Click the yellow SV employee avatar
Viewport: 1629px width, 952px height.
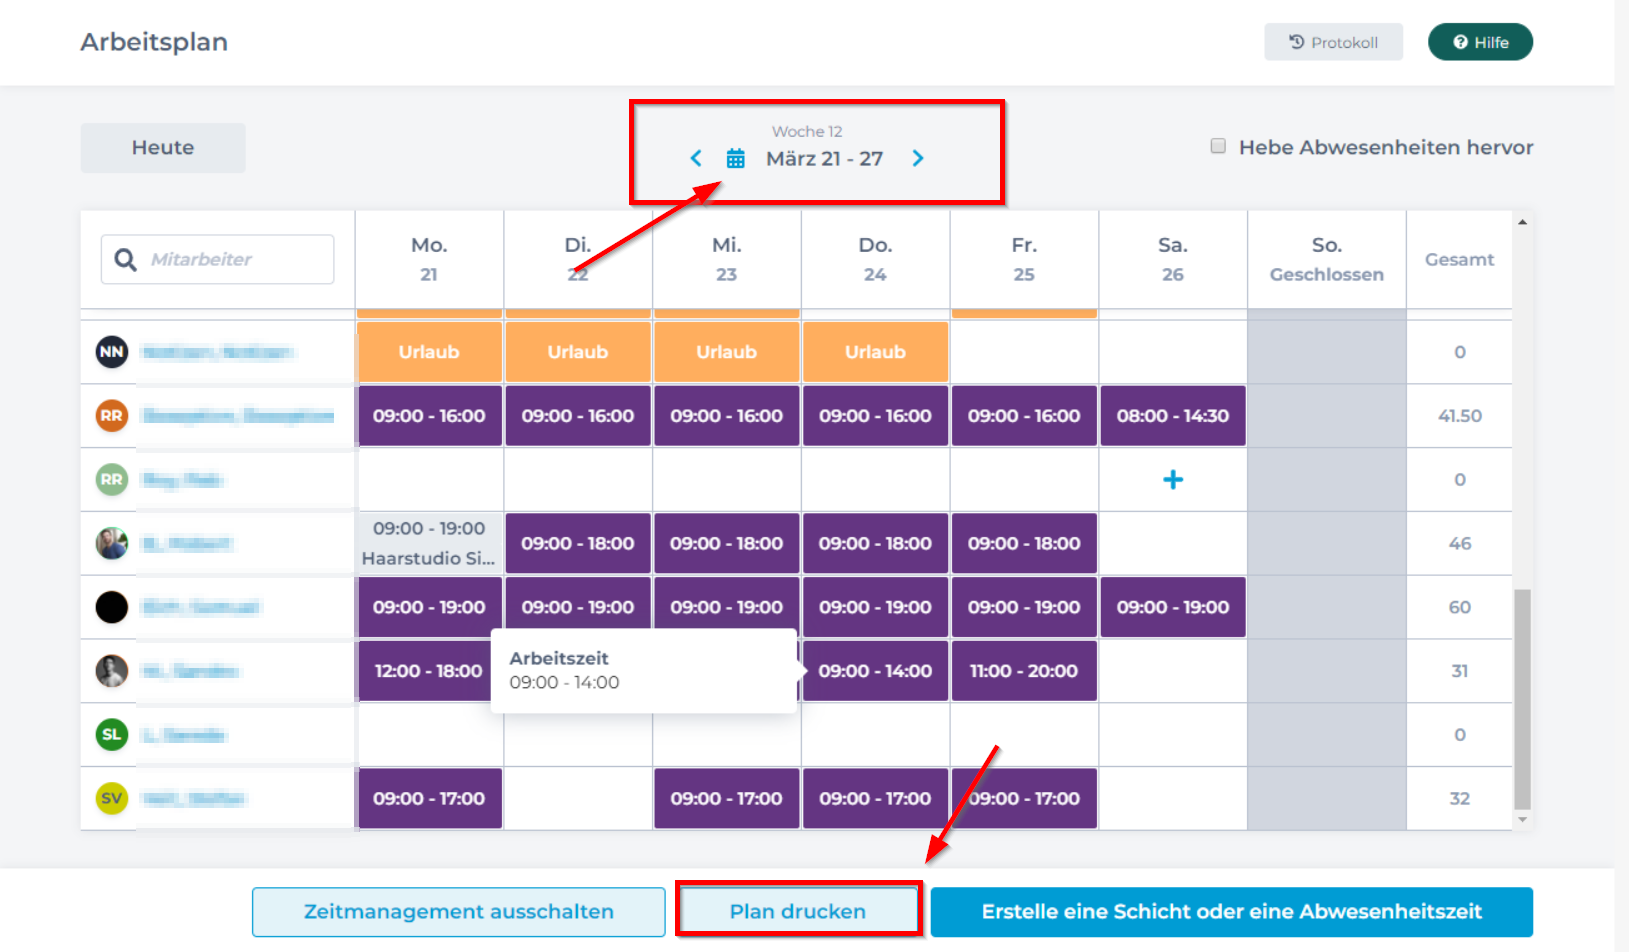[112, 798]
